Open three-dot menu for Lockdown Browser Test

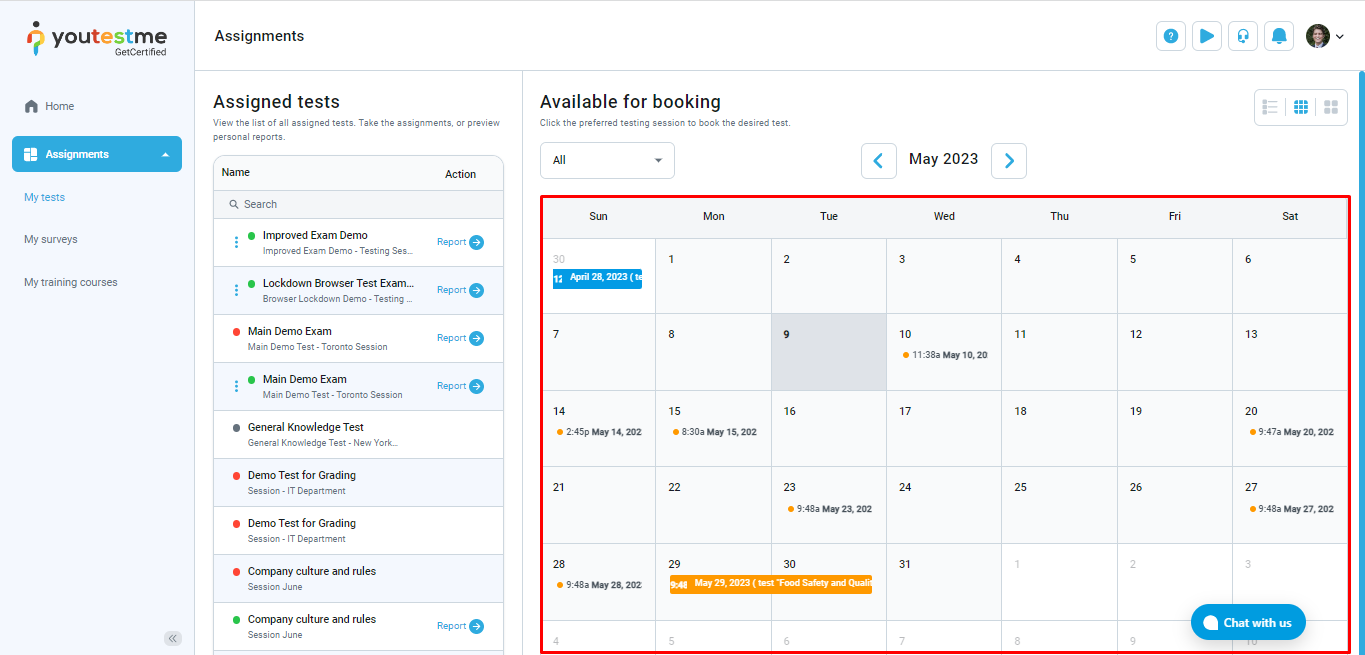click(x=236, y=290)
